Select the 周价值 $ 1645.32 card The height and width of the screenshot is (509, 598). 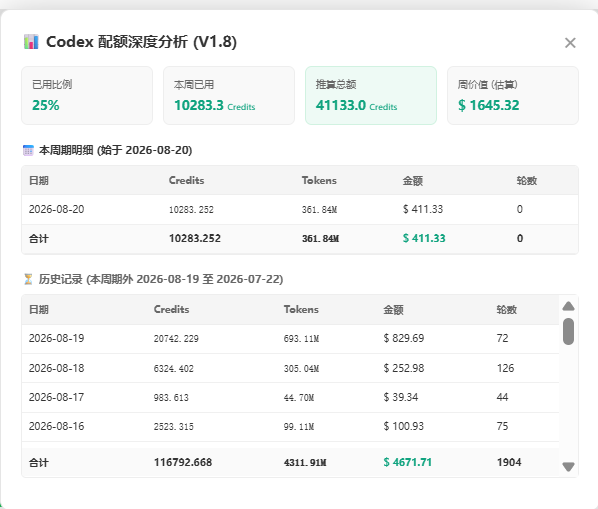pyautogui.click(x=513, y=95)
